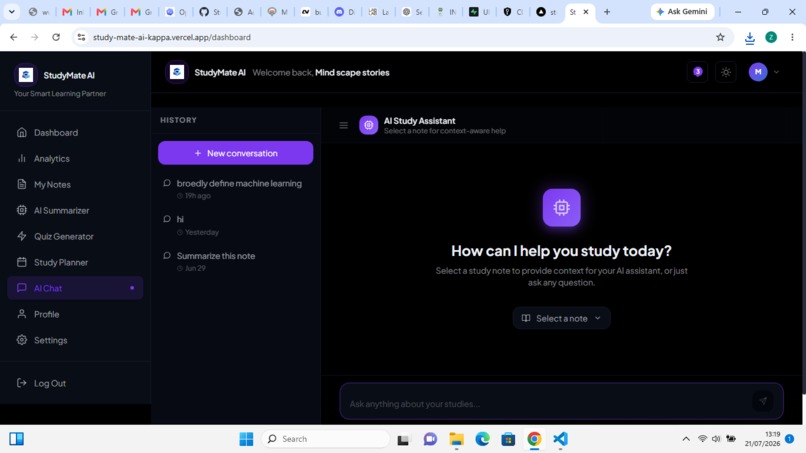
Task: Click Log Out
Action: 75,383
